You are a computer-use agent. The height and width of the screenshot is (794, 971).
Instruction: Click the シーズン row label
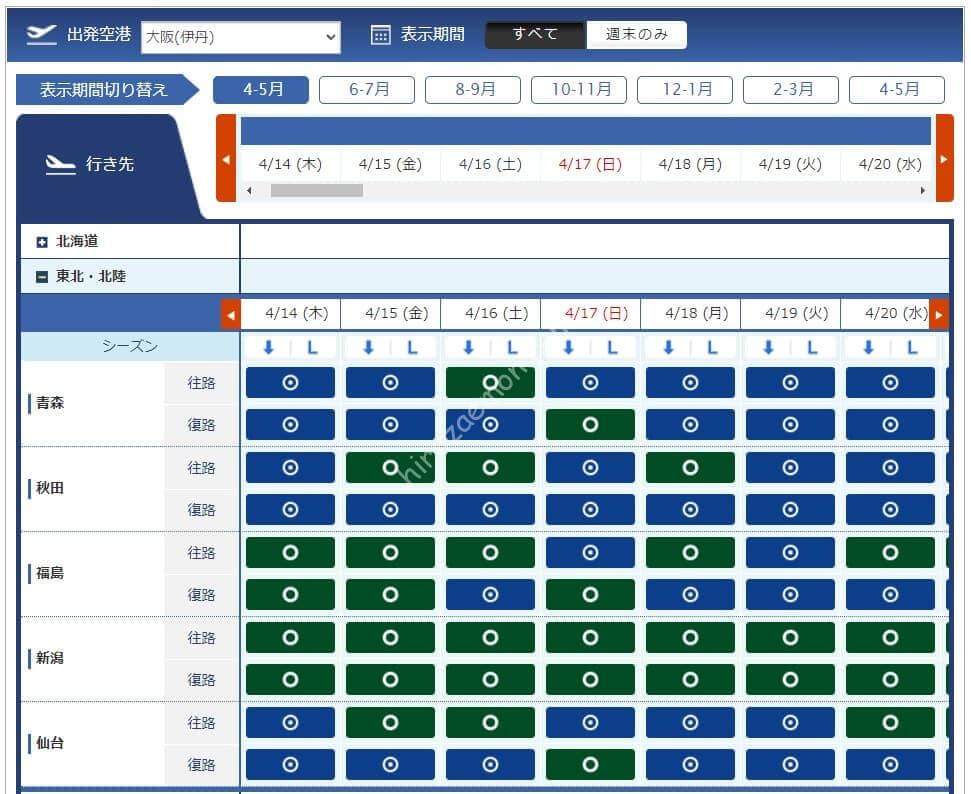point(130,346)
